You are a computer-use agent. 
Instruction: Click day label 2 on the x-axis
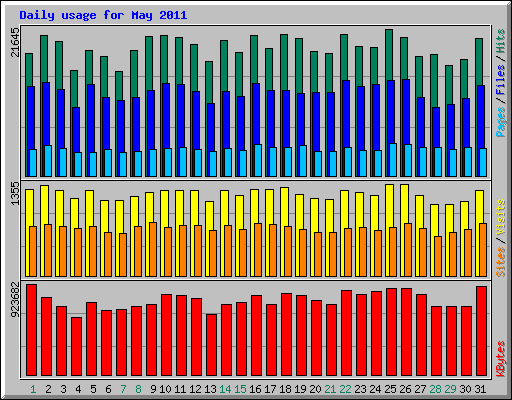48,389
